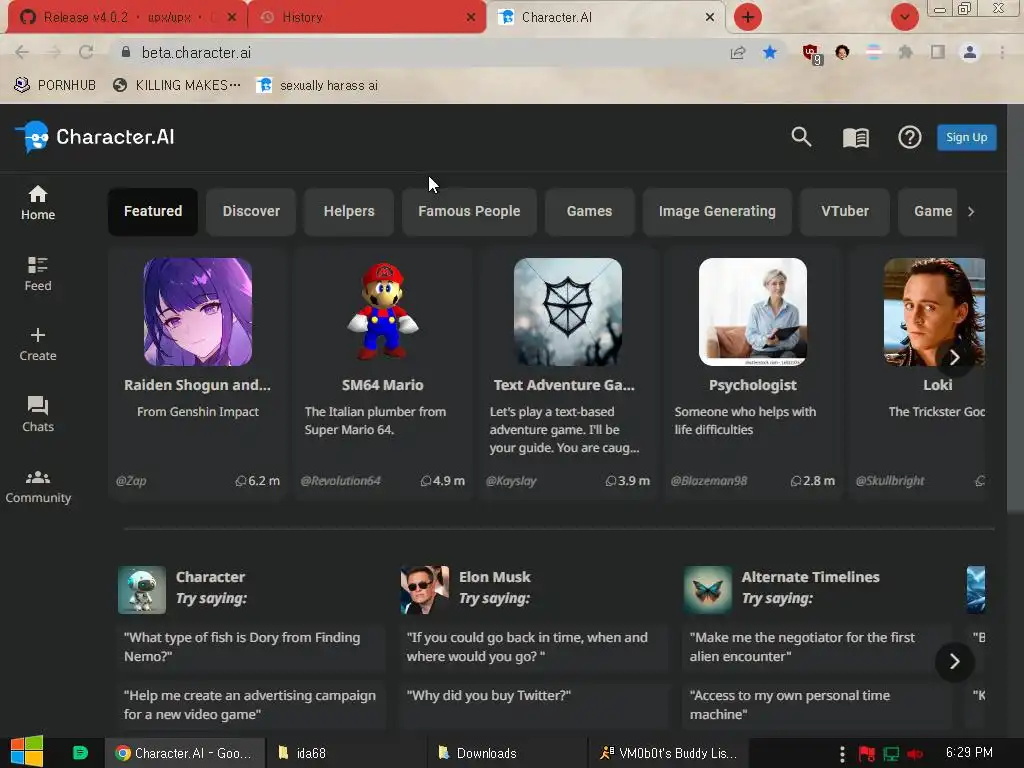
Task: Open the Text Adventure Game card image
Action: click(568, 312)
